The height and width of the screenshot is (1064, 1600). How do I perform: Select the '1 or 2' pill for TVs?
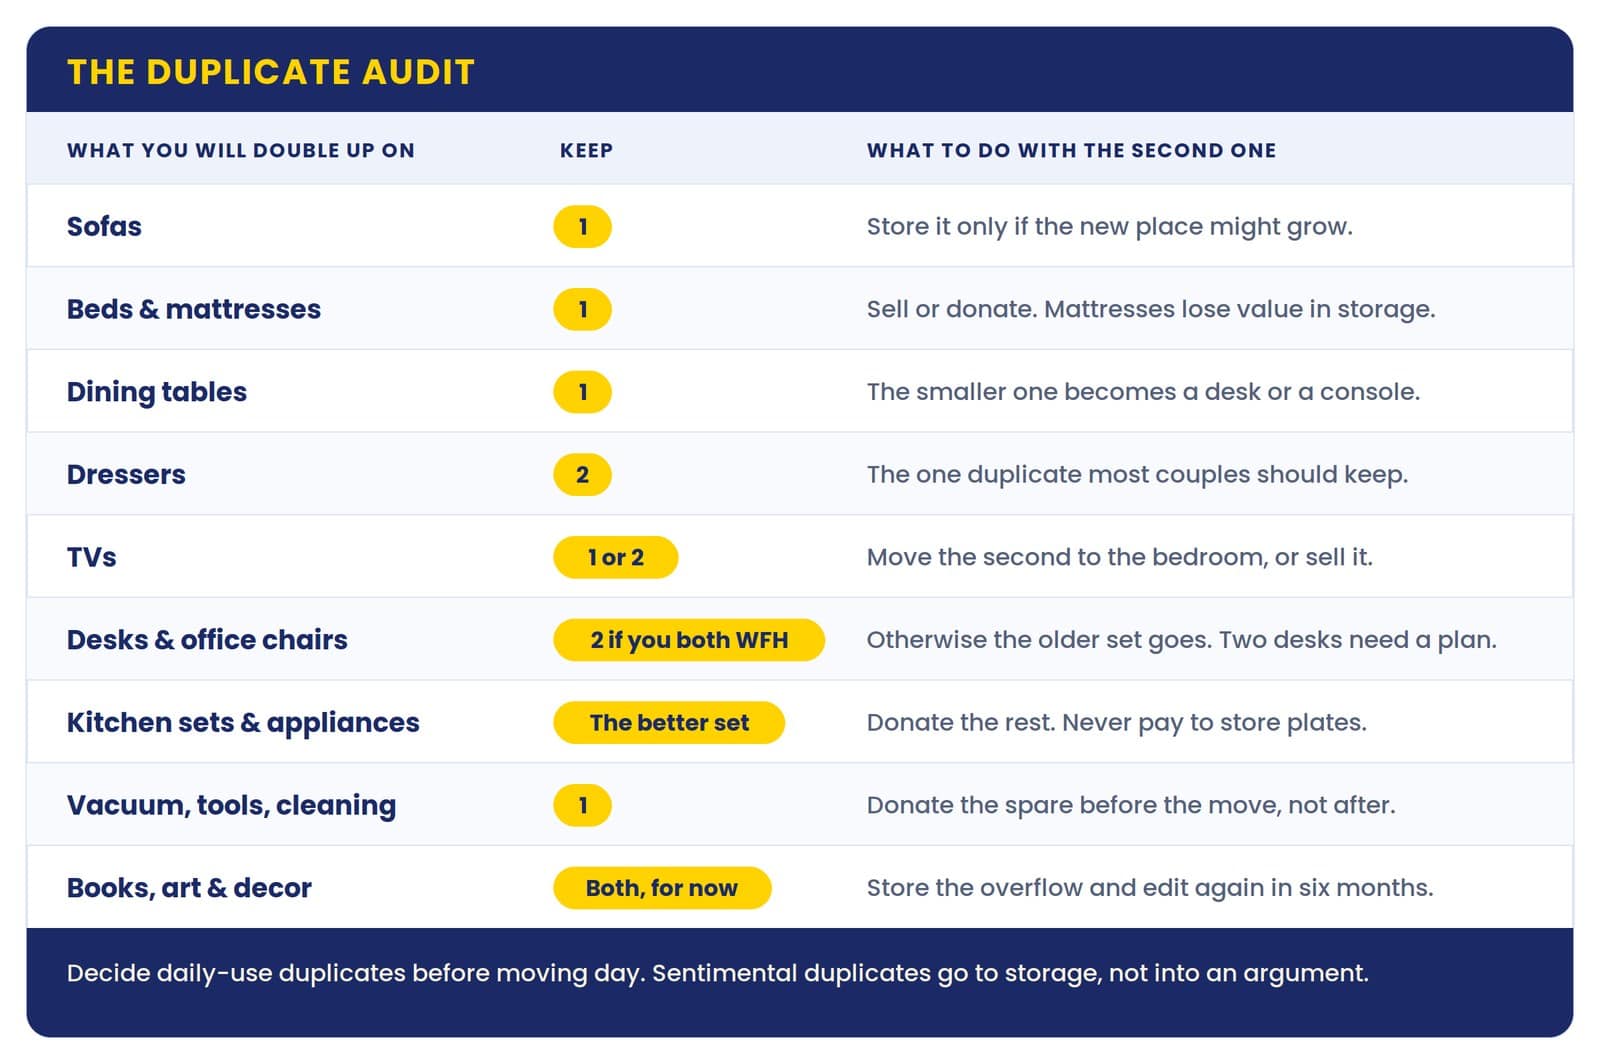(616, 557)
